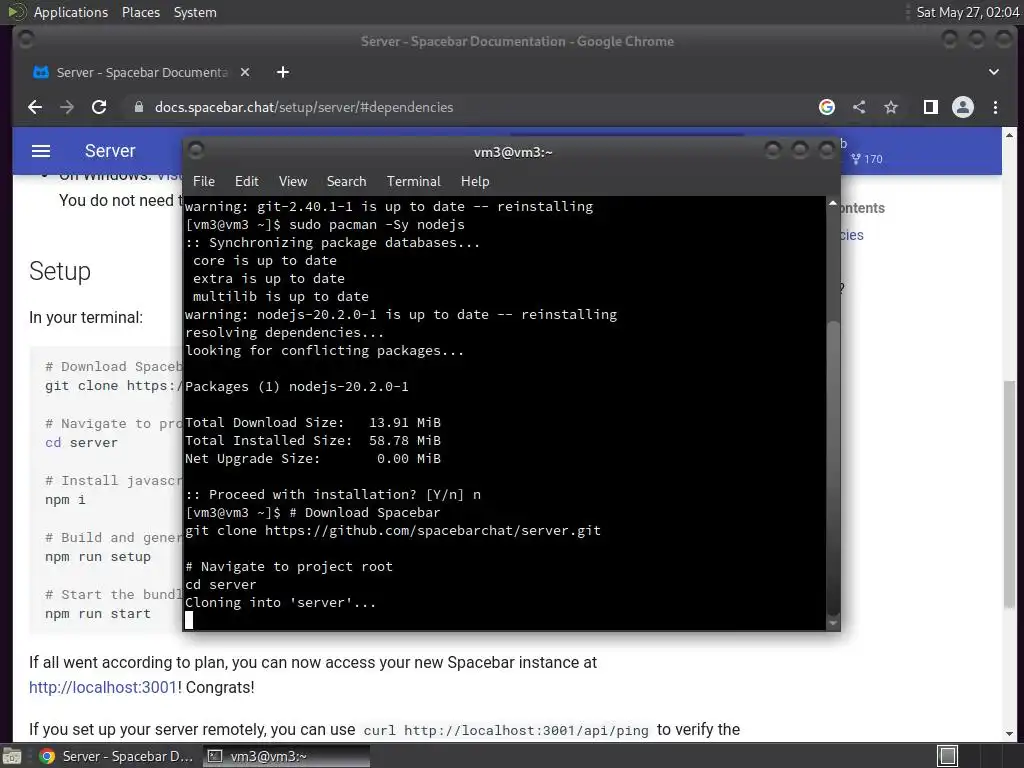The image size is (1024, 768).
Task: Click terminal window menu icon in titlebar
Action: click(196, 151)
